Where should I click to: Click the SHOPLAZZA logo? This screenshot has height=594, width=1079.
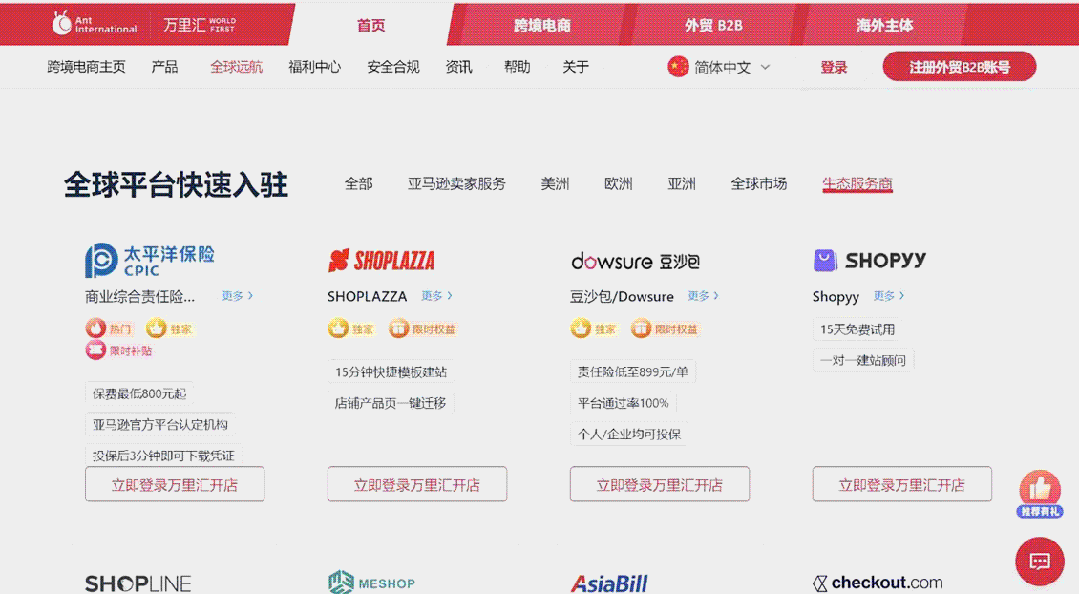click(x=381, y=260)
